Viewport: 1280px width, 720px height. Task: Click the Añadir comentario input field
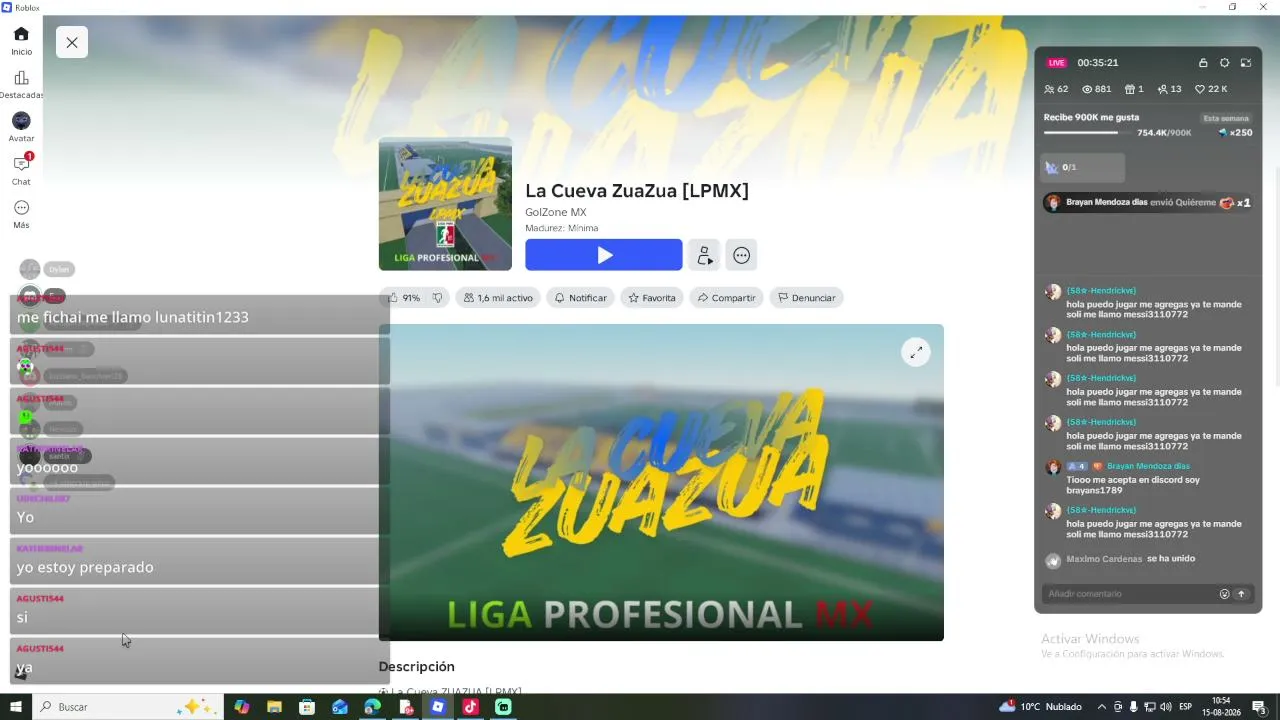pos(1130,594)
